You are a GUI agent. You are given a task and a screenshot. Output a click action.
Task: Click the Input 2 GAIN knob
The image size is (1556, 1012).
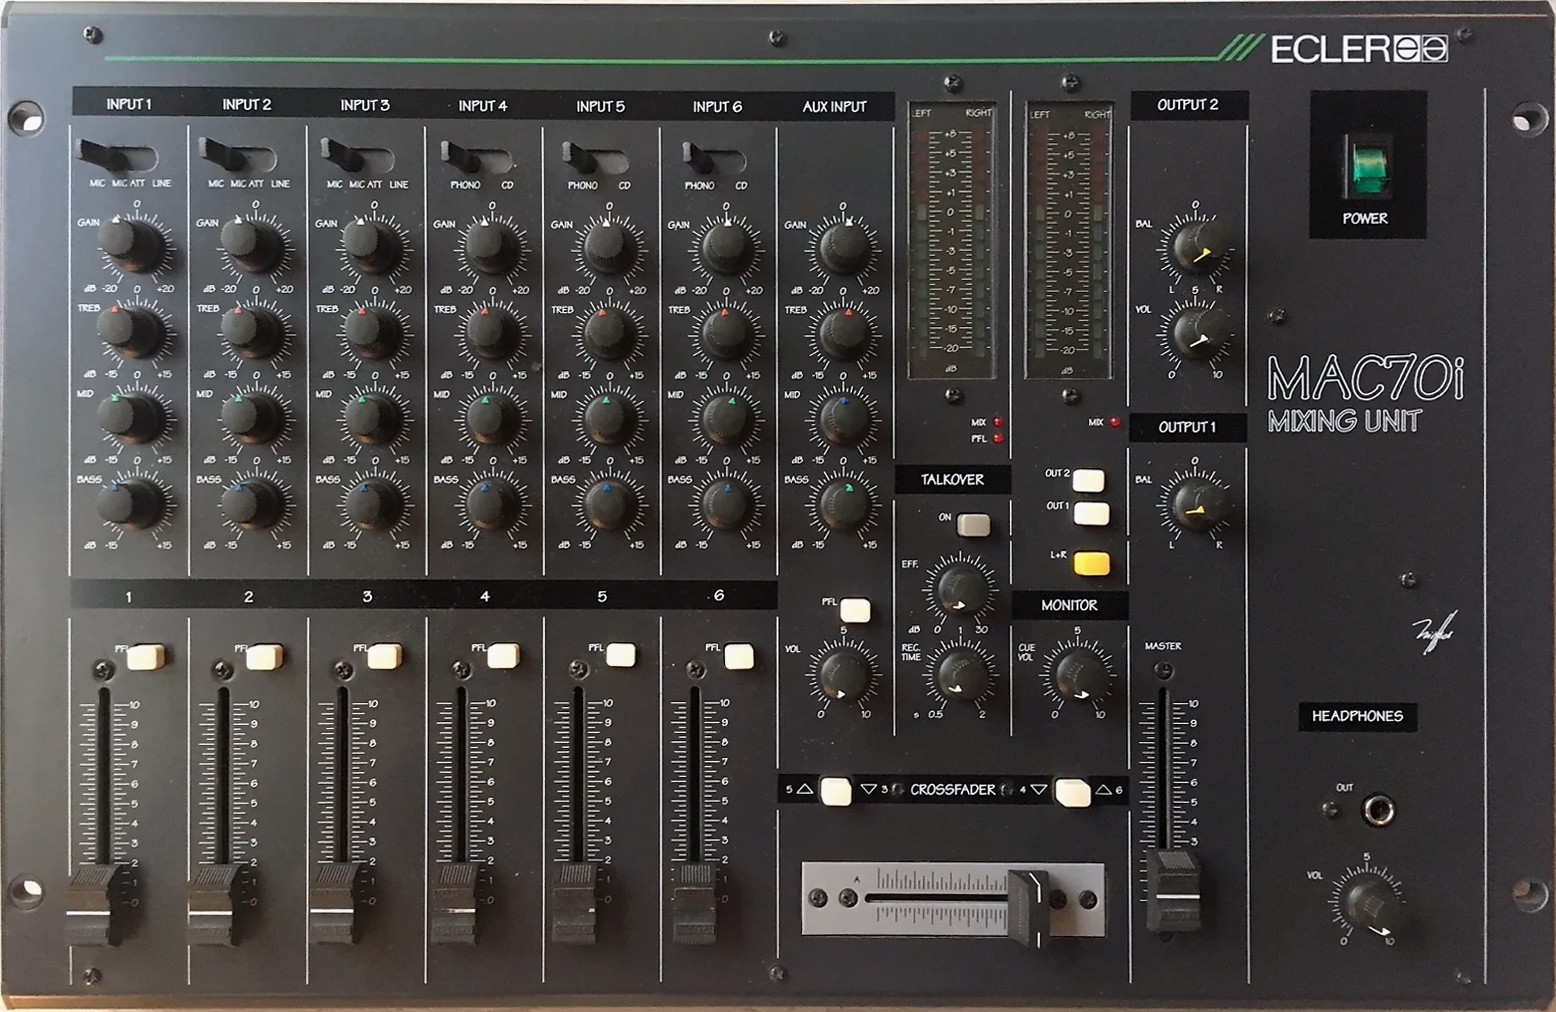click(x=252, y=244)
